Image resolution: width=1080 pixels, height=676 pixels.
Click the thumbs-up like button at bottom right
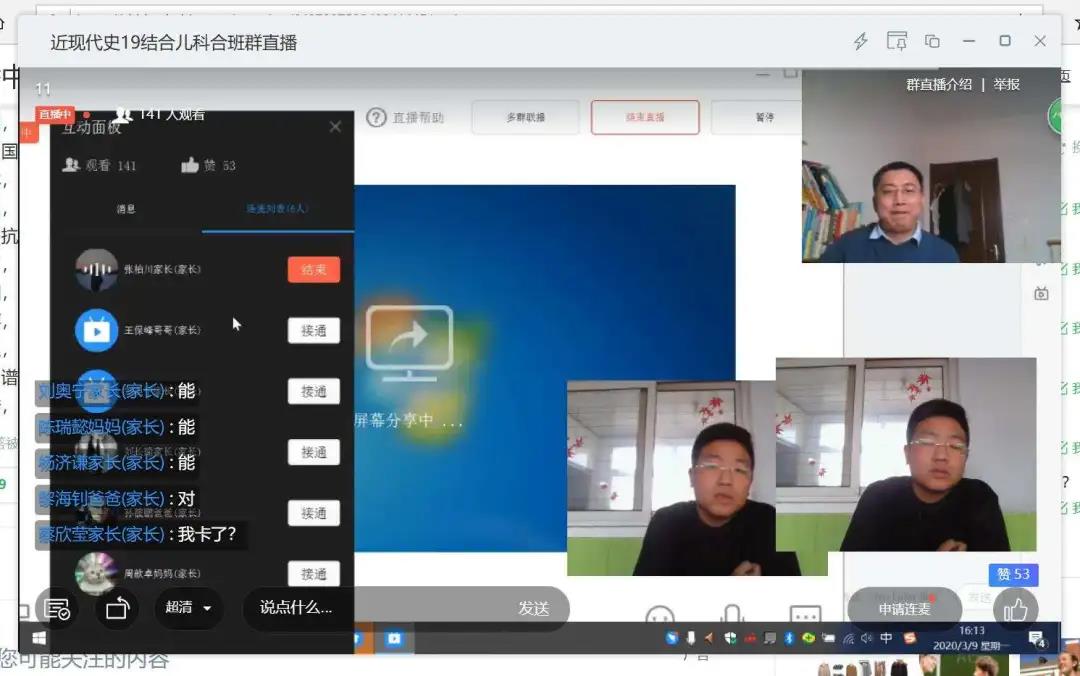coord(1015,608)
